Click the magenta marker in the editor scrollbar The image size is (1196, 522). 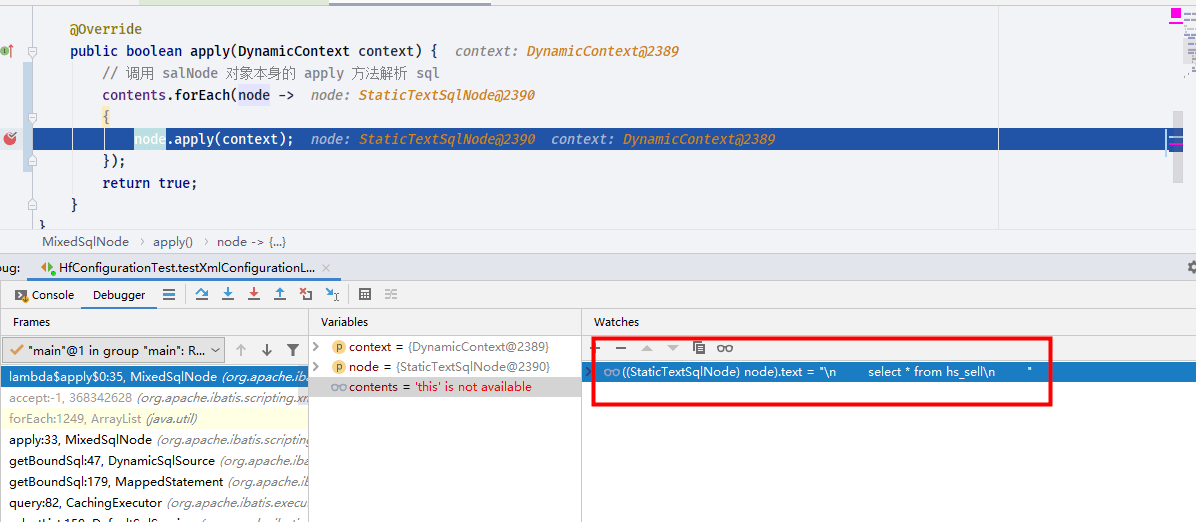1175,14
